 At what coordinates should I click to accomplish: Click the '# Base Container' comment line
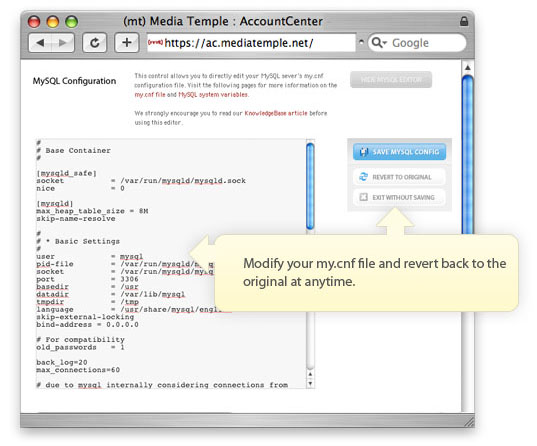(74, 150)
